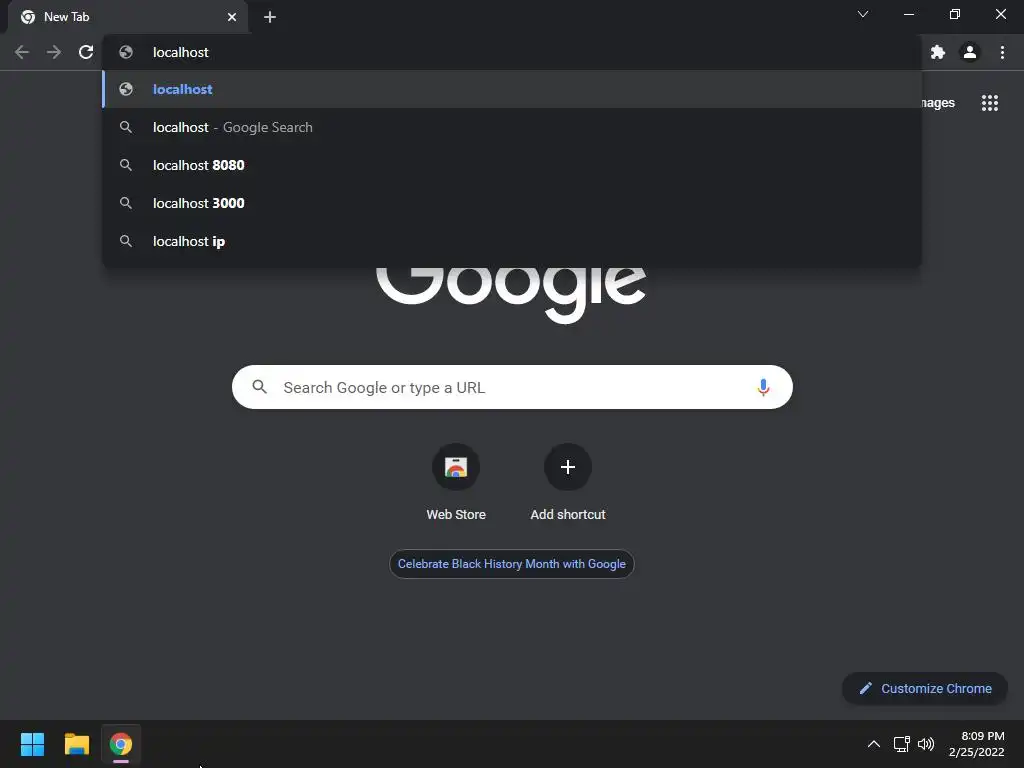
Task: Select the highlighted localhost URL suggestion
Action: coord(512,89)
